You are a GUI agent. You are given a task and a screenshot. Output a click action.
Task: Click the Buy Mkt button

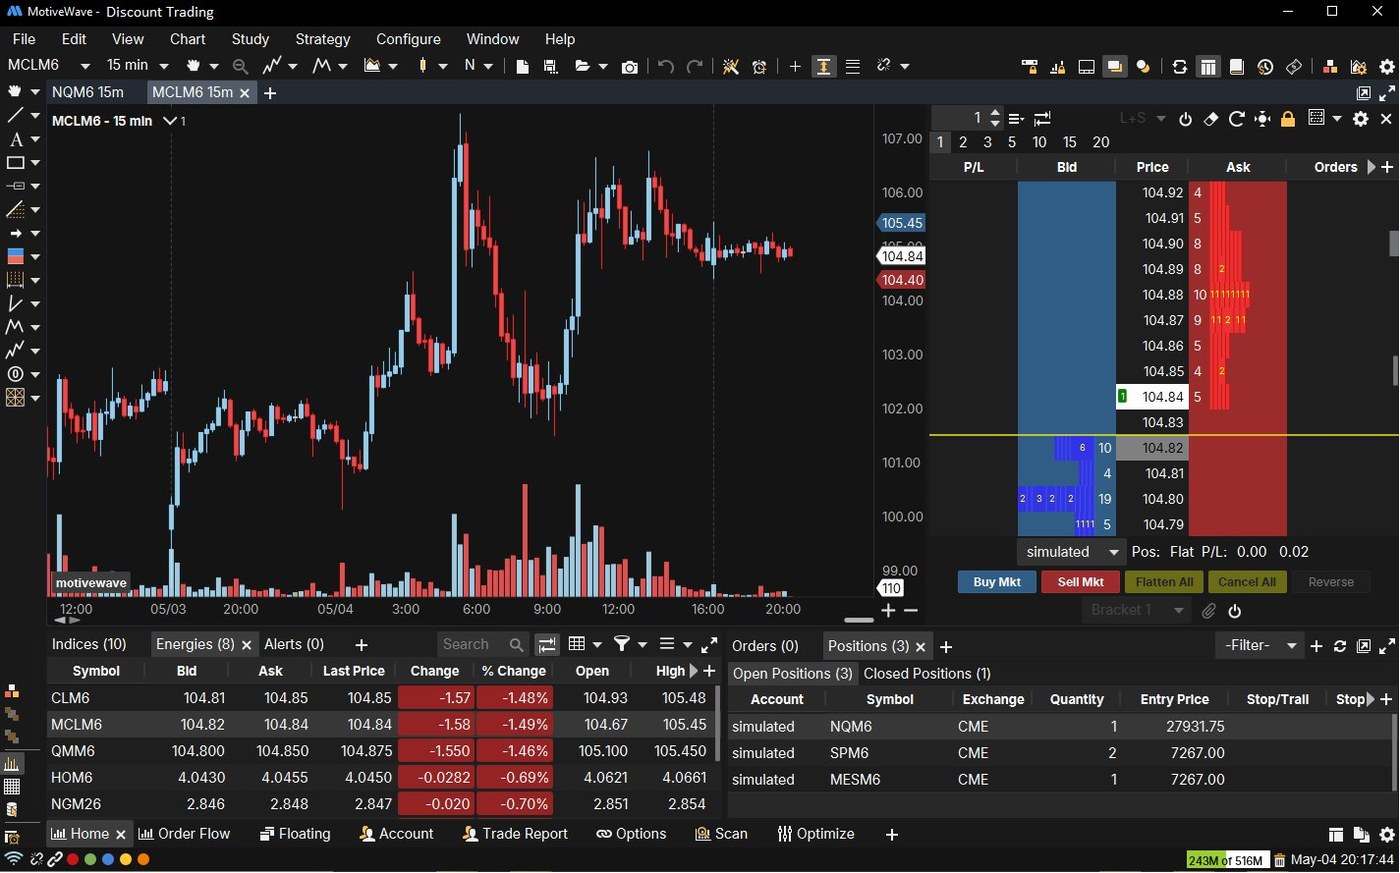coord(997,582)
